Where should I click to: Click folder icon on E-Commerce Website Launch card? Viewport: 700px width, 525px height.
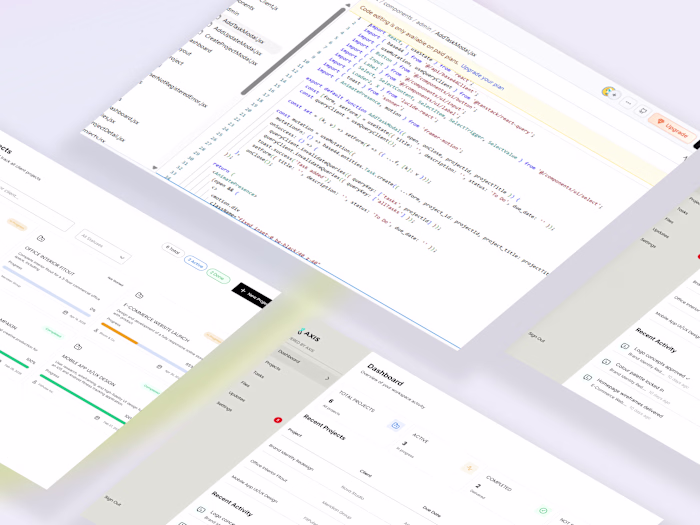pyautogui.click(x=139, y=295)
